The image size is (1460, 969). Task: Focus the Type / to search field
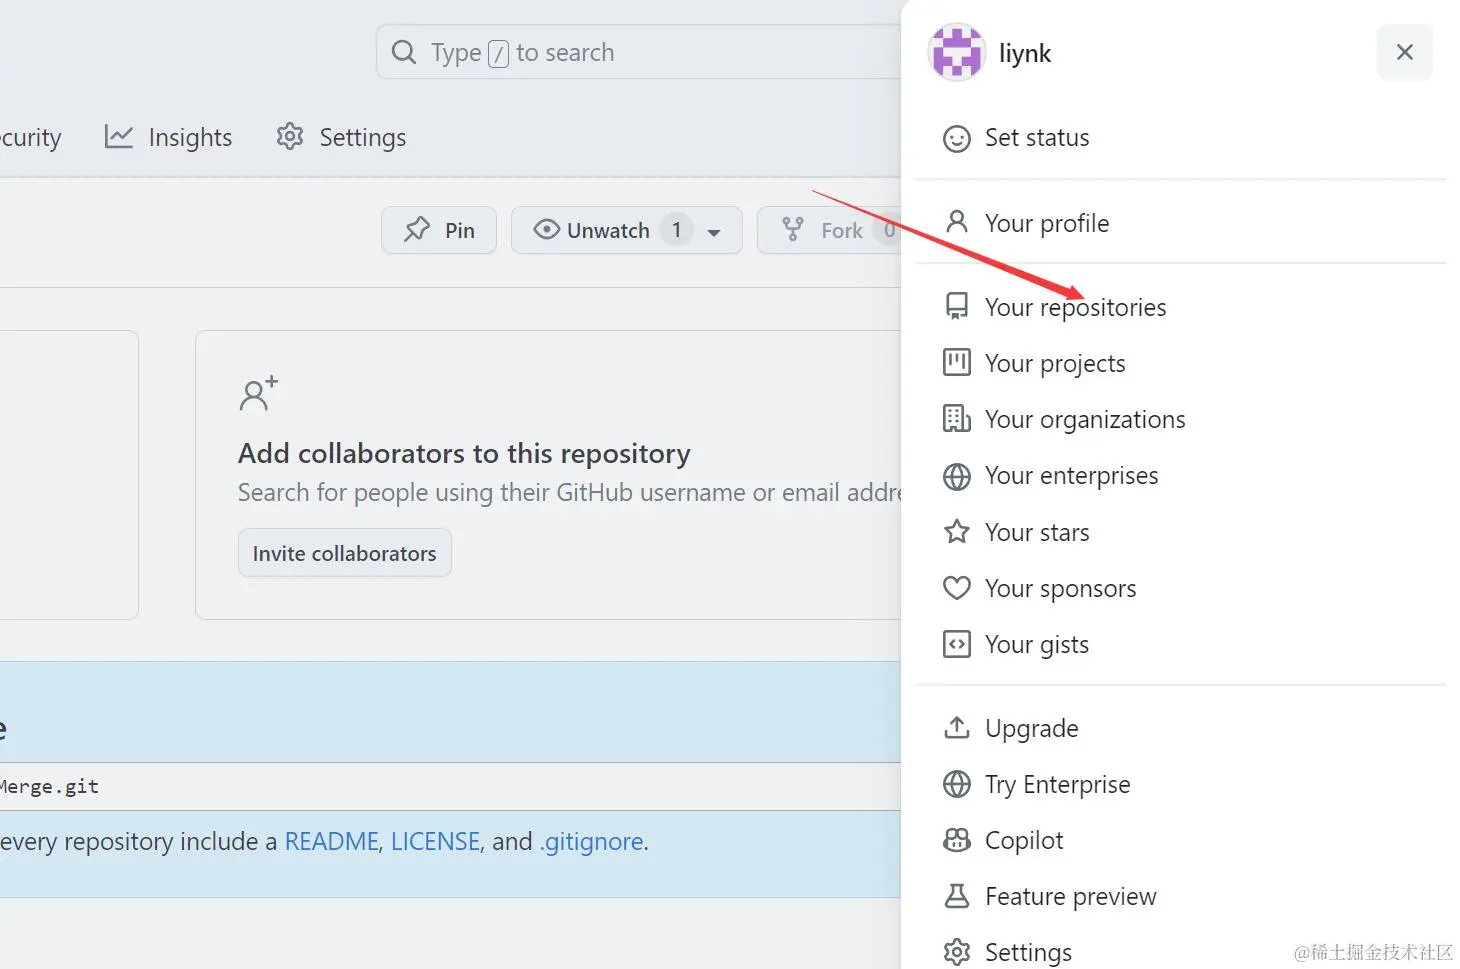pyautogui.click(x=640, y=52)
